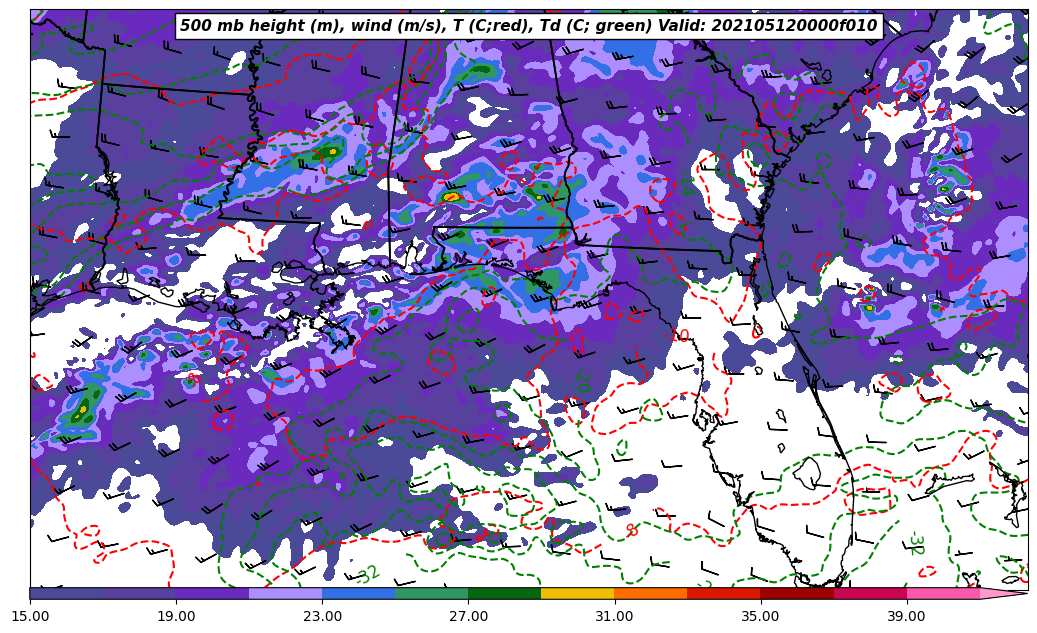This screenshot has width=1037, height=633.
Task: Click the 35.00 colorbar tick label
Action: 760,616
